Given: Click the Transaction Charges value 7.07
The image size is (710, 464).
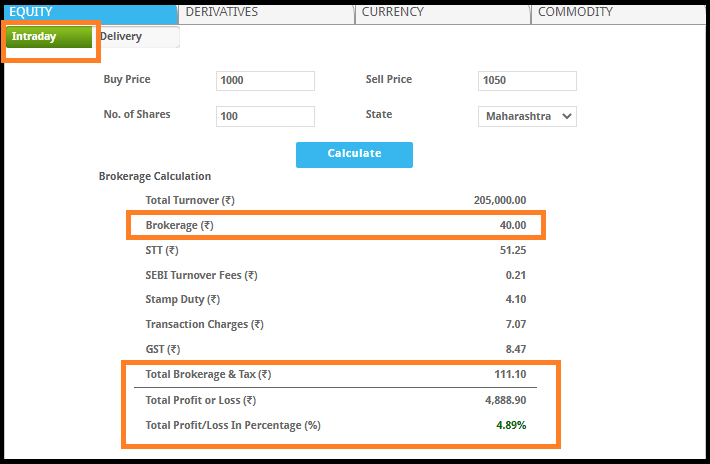Looking at the screenshot, I should tap(515, 324).
